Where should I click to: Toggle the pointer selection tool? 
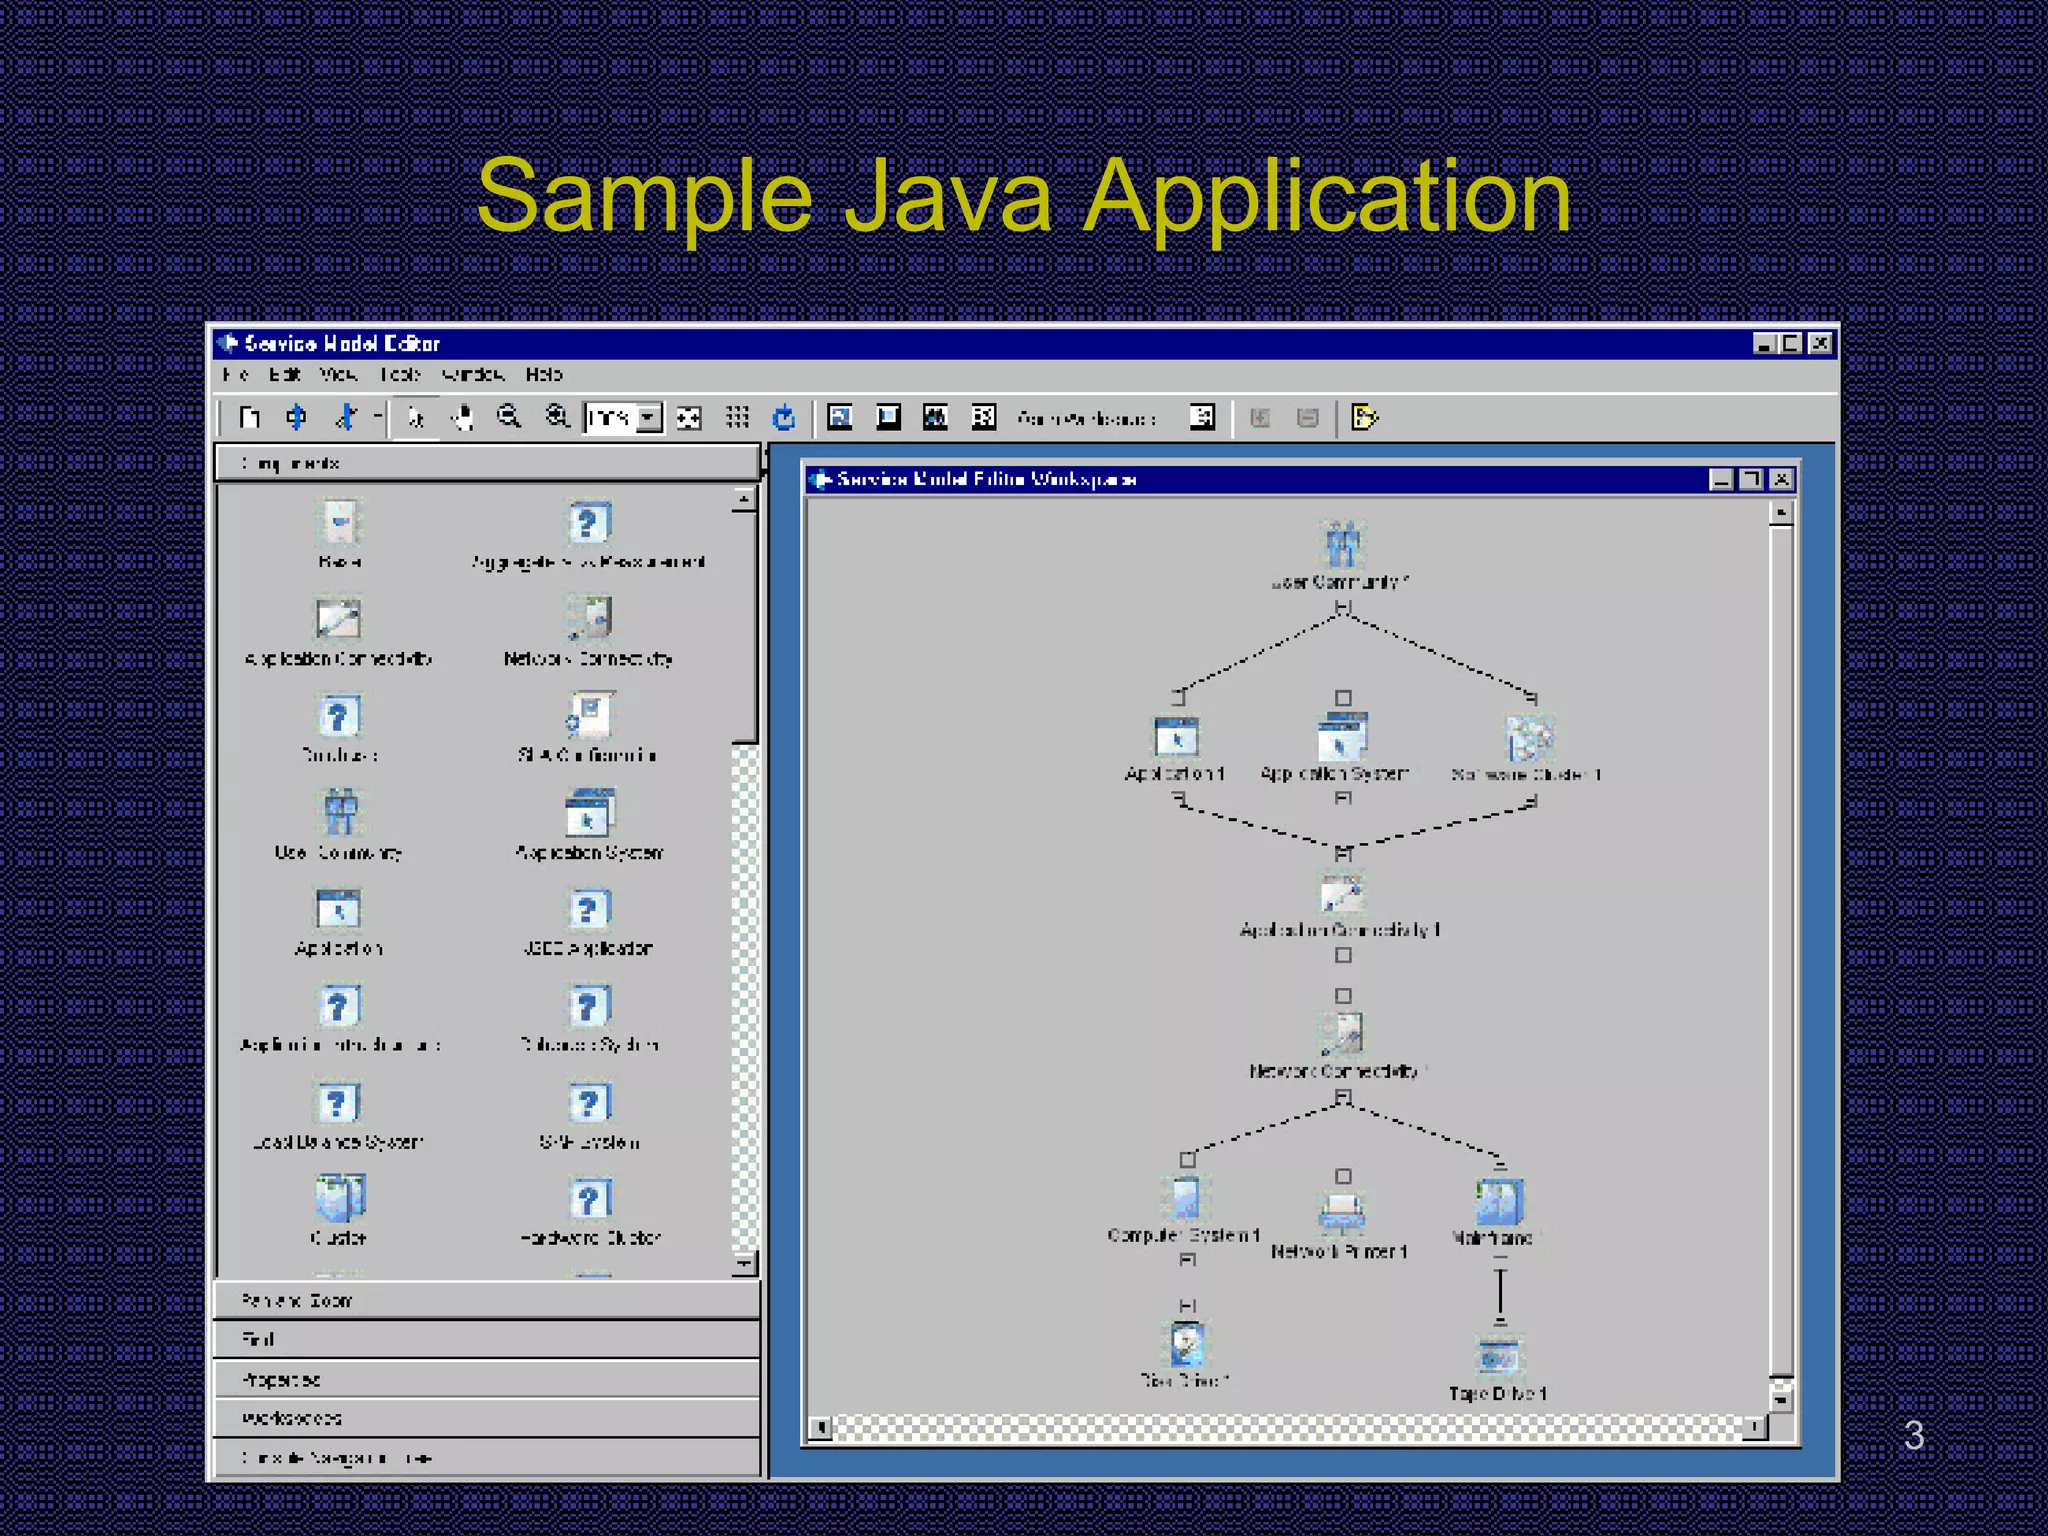415,417
